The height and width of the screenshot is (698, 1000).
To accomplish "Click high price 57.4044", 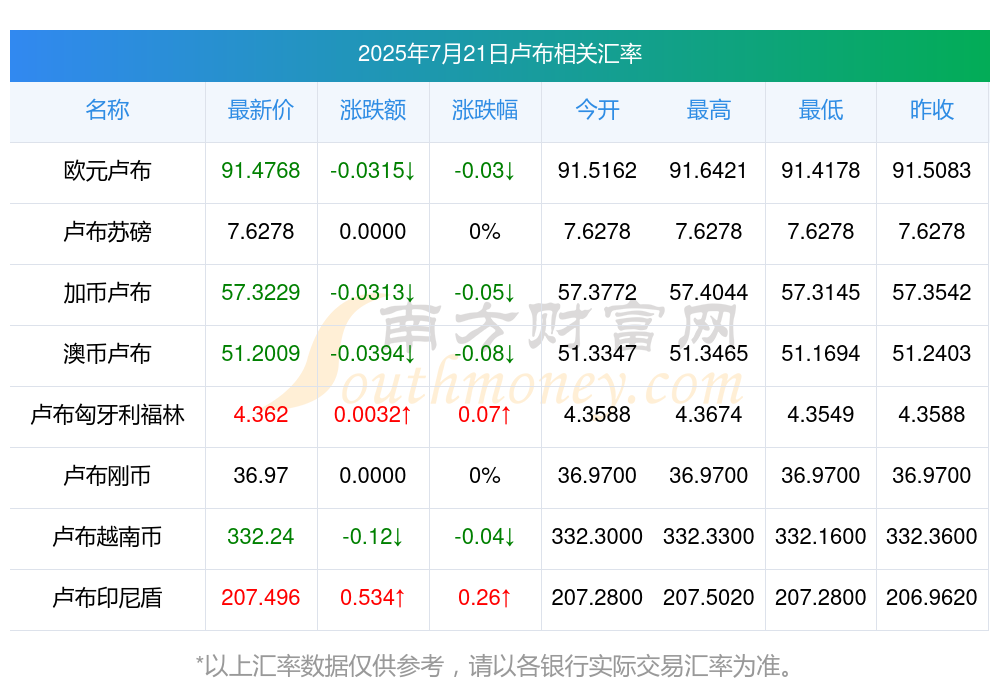I will pyautogui.click(x=709, y=292).
